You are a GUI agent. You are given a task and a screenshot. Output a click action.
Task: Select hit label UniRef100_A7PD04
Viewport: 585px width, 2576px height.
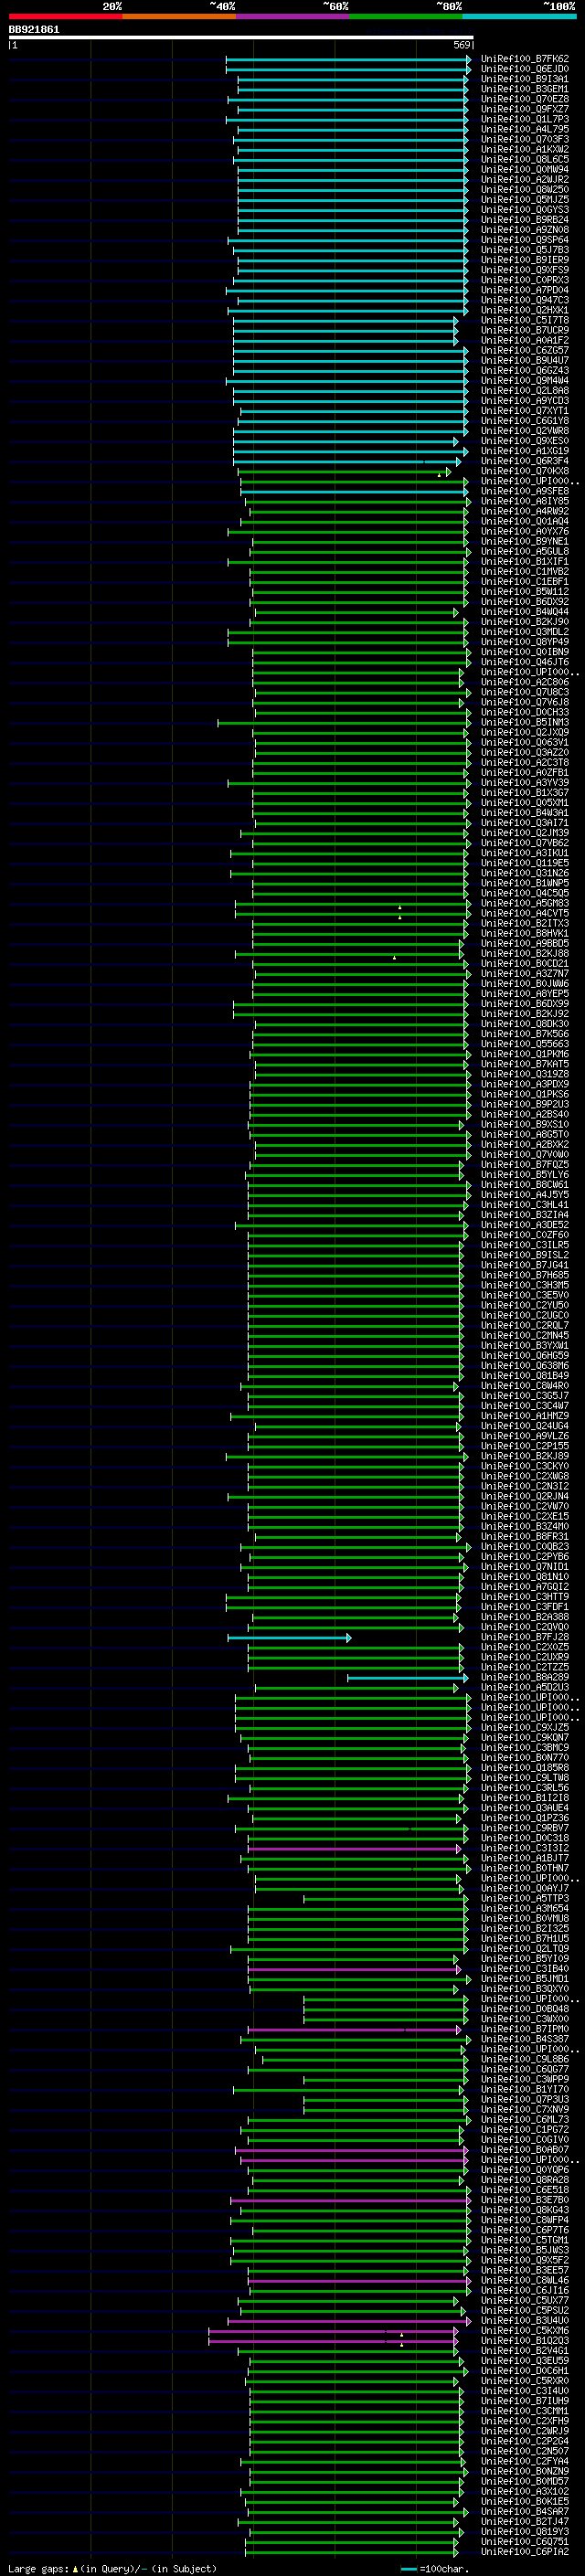coord(525,290)
